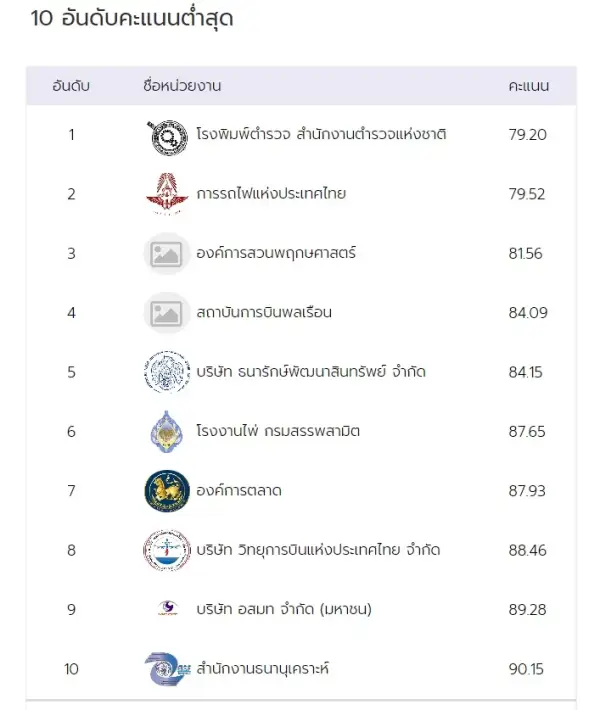Click the อสมท company logo
The width and height of the screenshot is (600, 710).
[166, 609]
